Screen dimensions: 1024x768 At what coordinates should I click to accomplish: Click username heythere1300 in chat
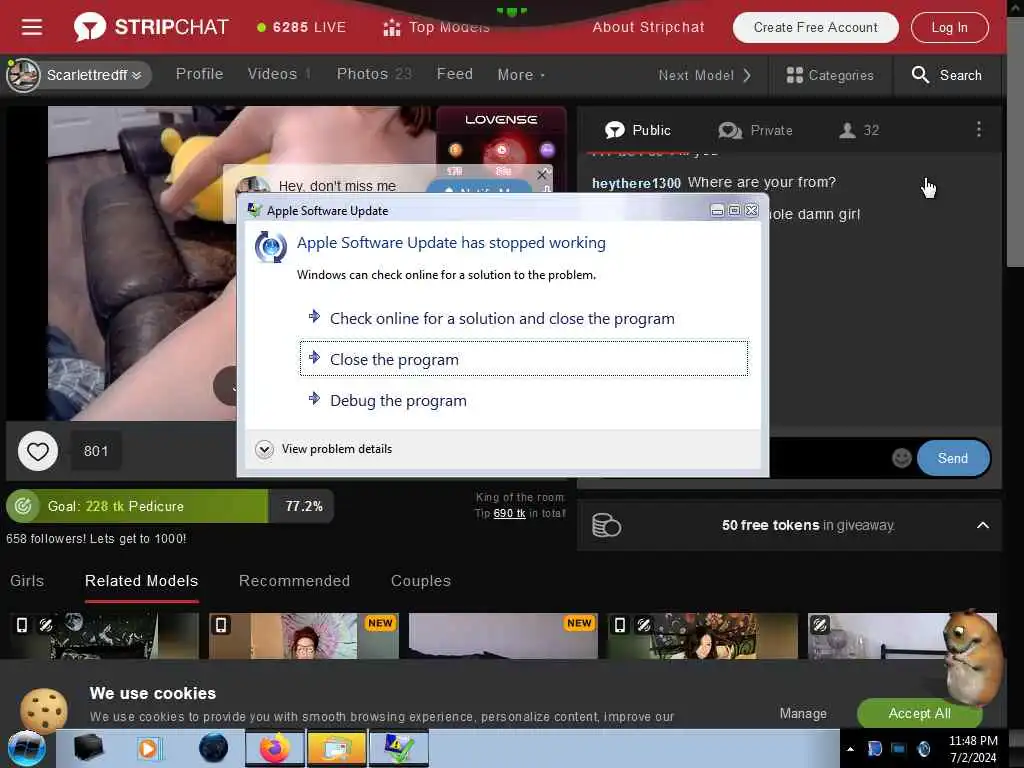point(636,183)
